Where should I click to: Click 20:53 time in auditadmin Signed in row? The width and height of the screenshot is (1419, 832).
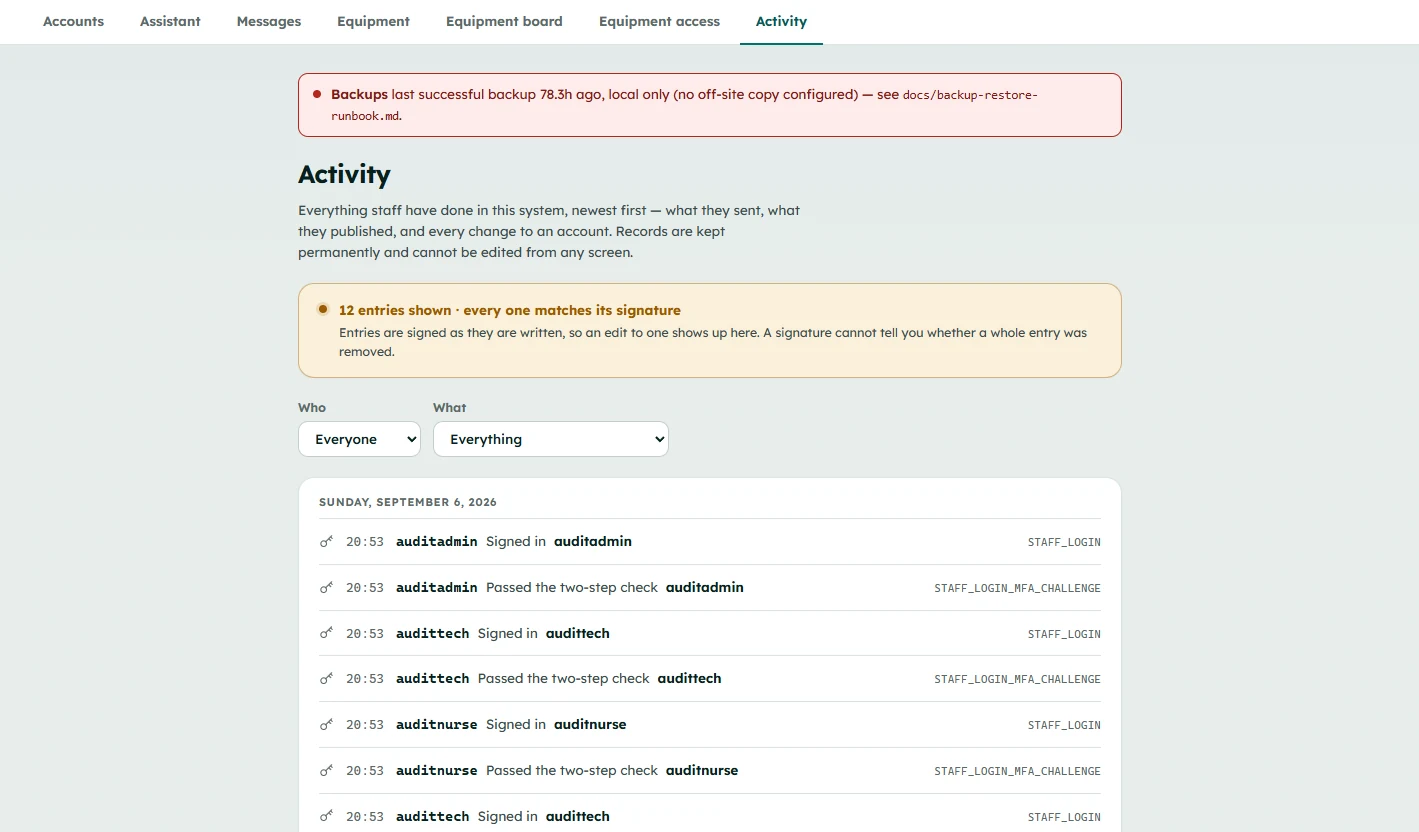[365, 542]
